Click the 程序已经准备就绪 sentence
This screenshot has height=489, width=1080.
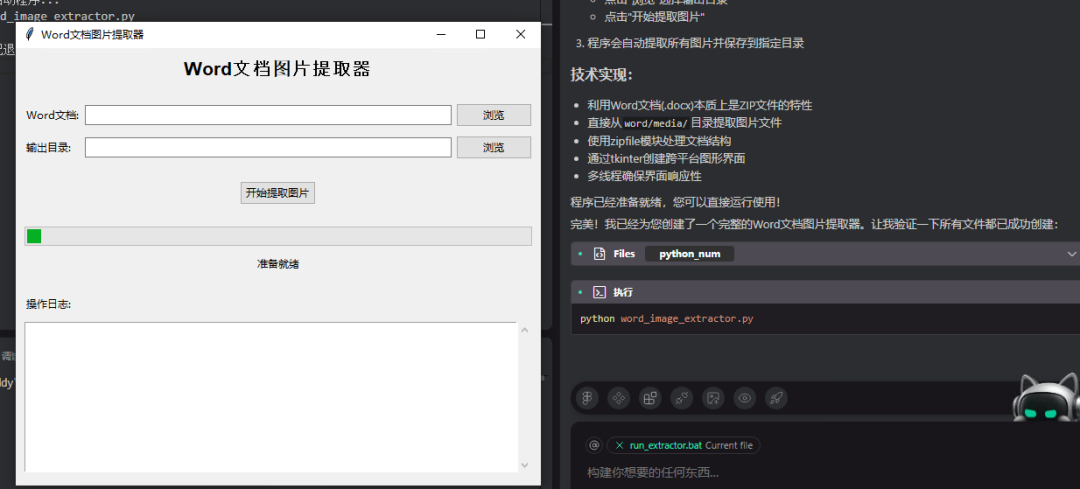coord(675,202)
